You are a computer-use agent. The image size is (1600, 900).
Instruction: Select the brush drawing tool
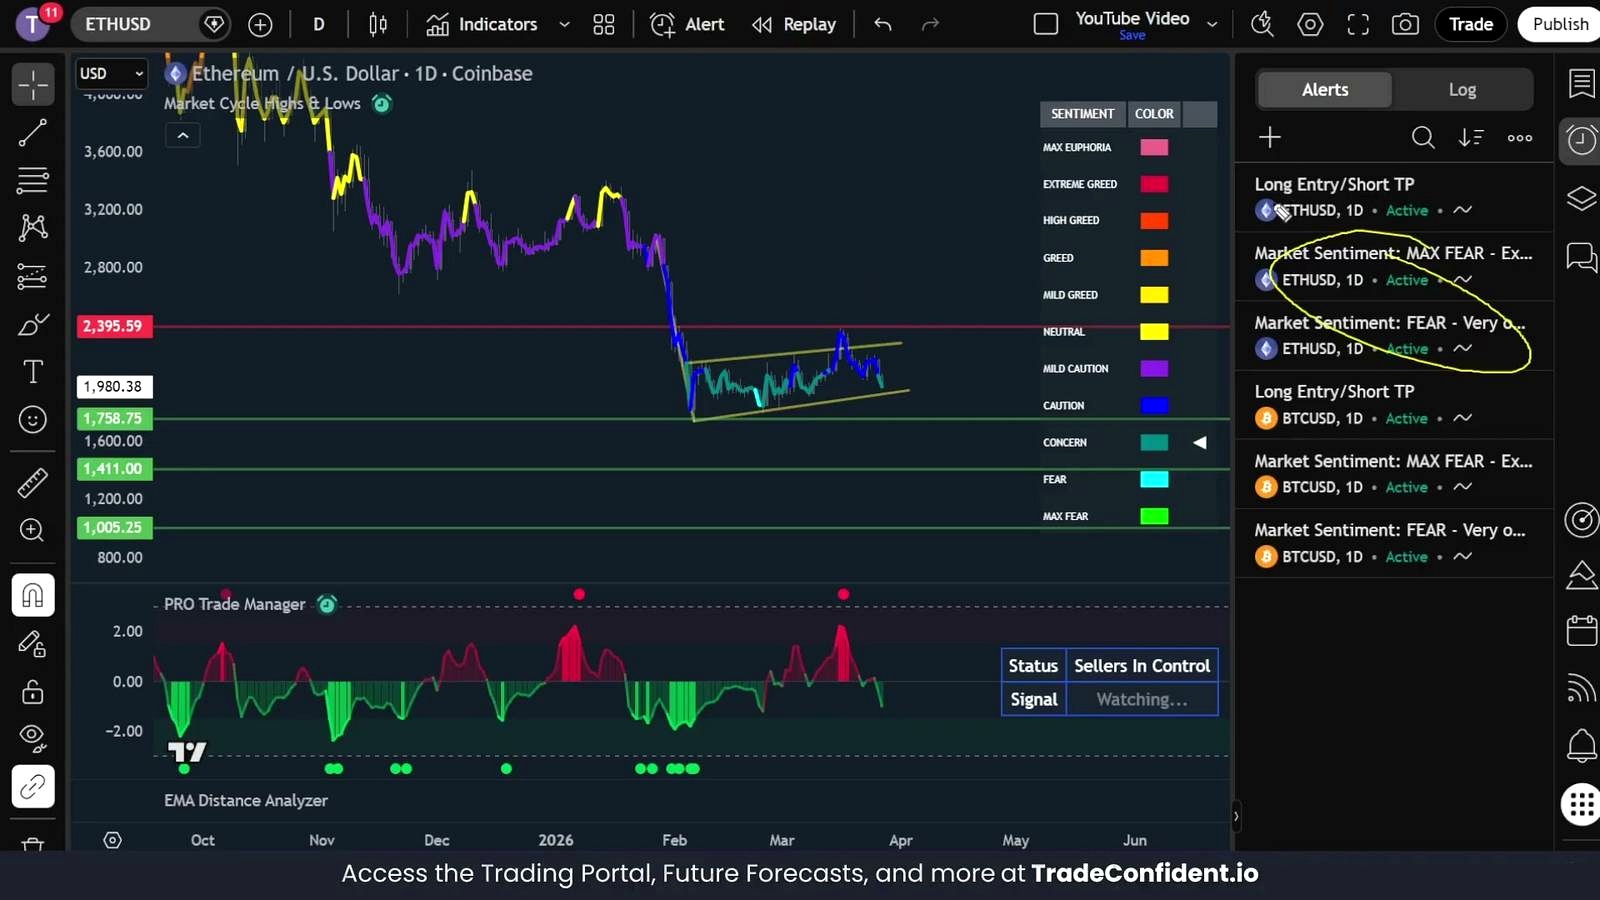33,324
